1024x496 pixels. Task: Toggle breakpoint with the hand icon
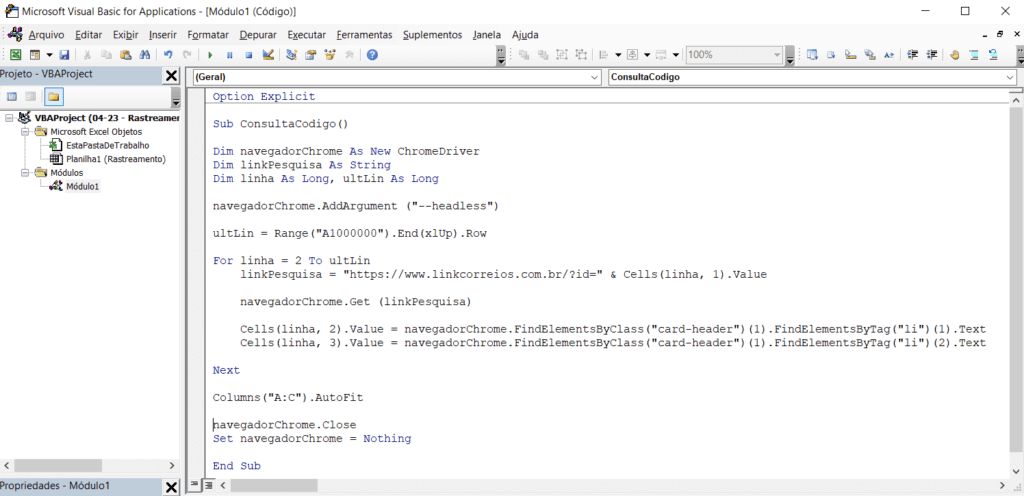tap(955, 55)
